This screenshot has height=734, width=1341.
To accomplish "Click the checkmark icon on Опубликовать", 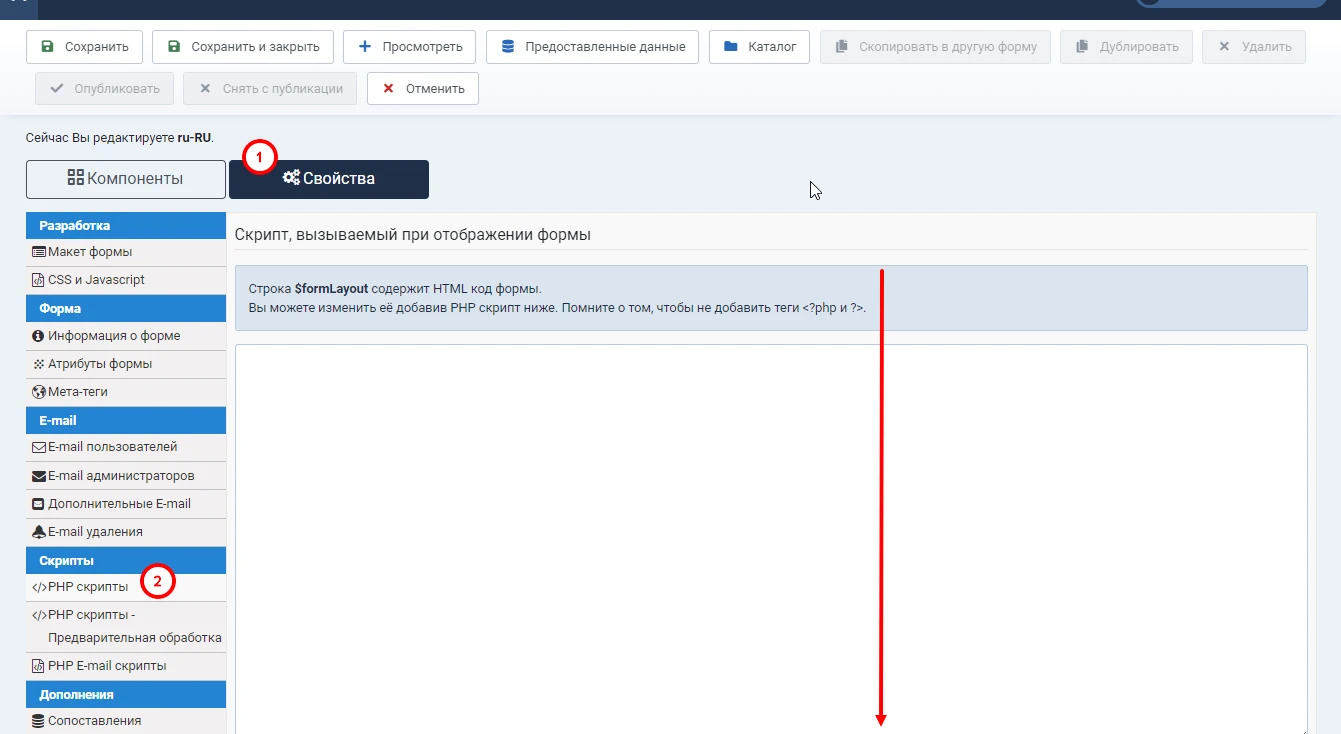I will click(57, 89).
